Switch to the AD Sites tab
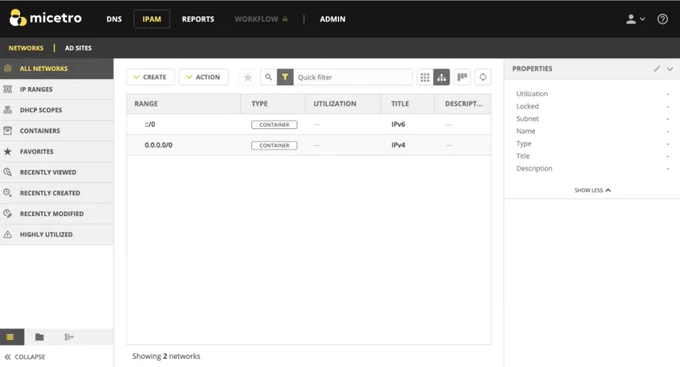Viewport: 680px width, 367px height. click(78, 48)
